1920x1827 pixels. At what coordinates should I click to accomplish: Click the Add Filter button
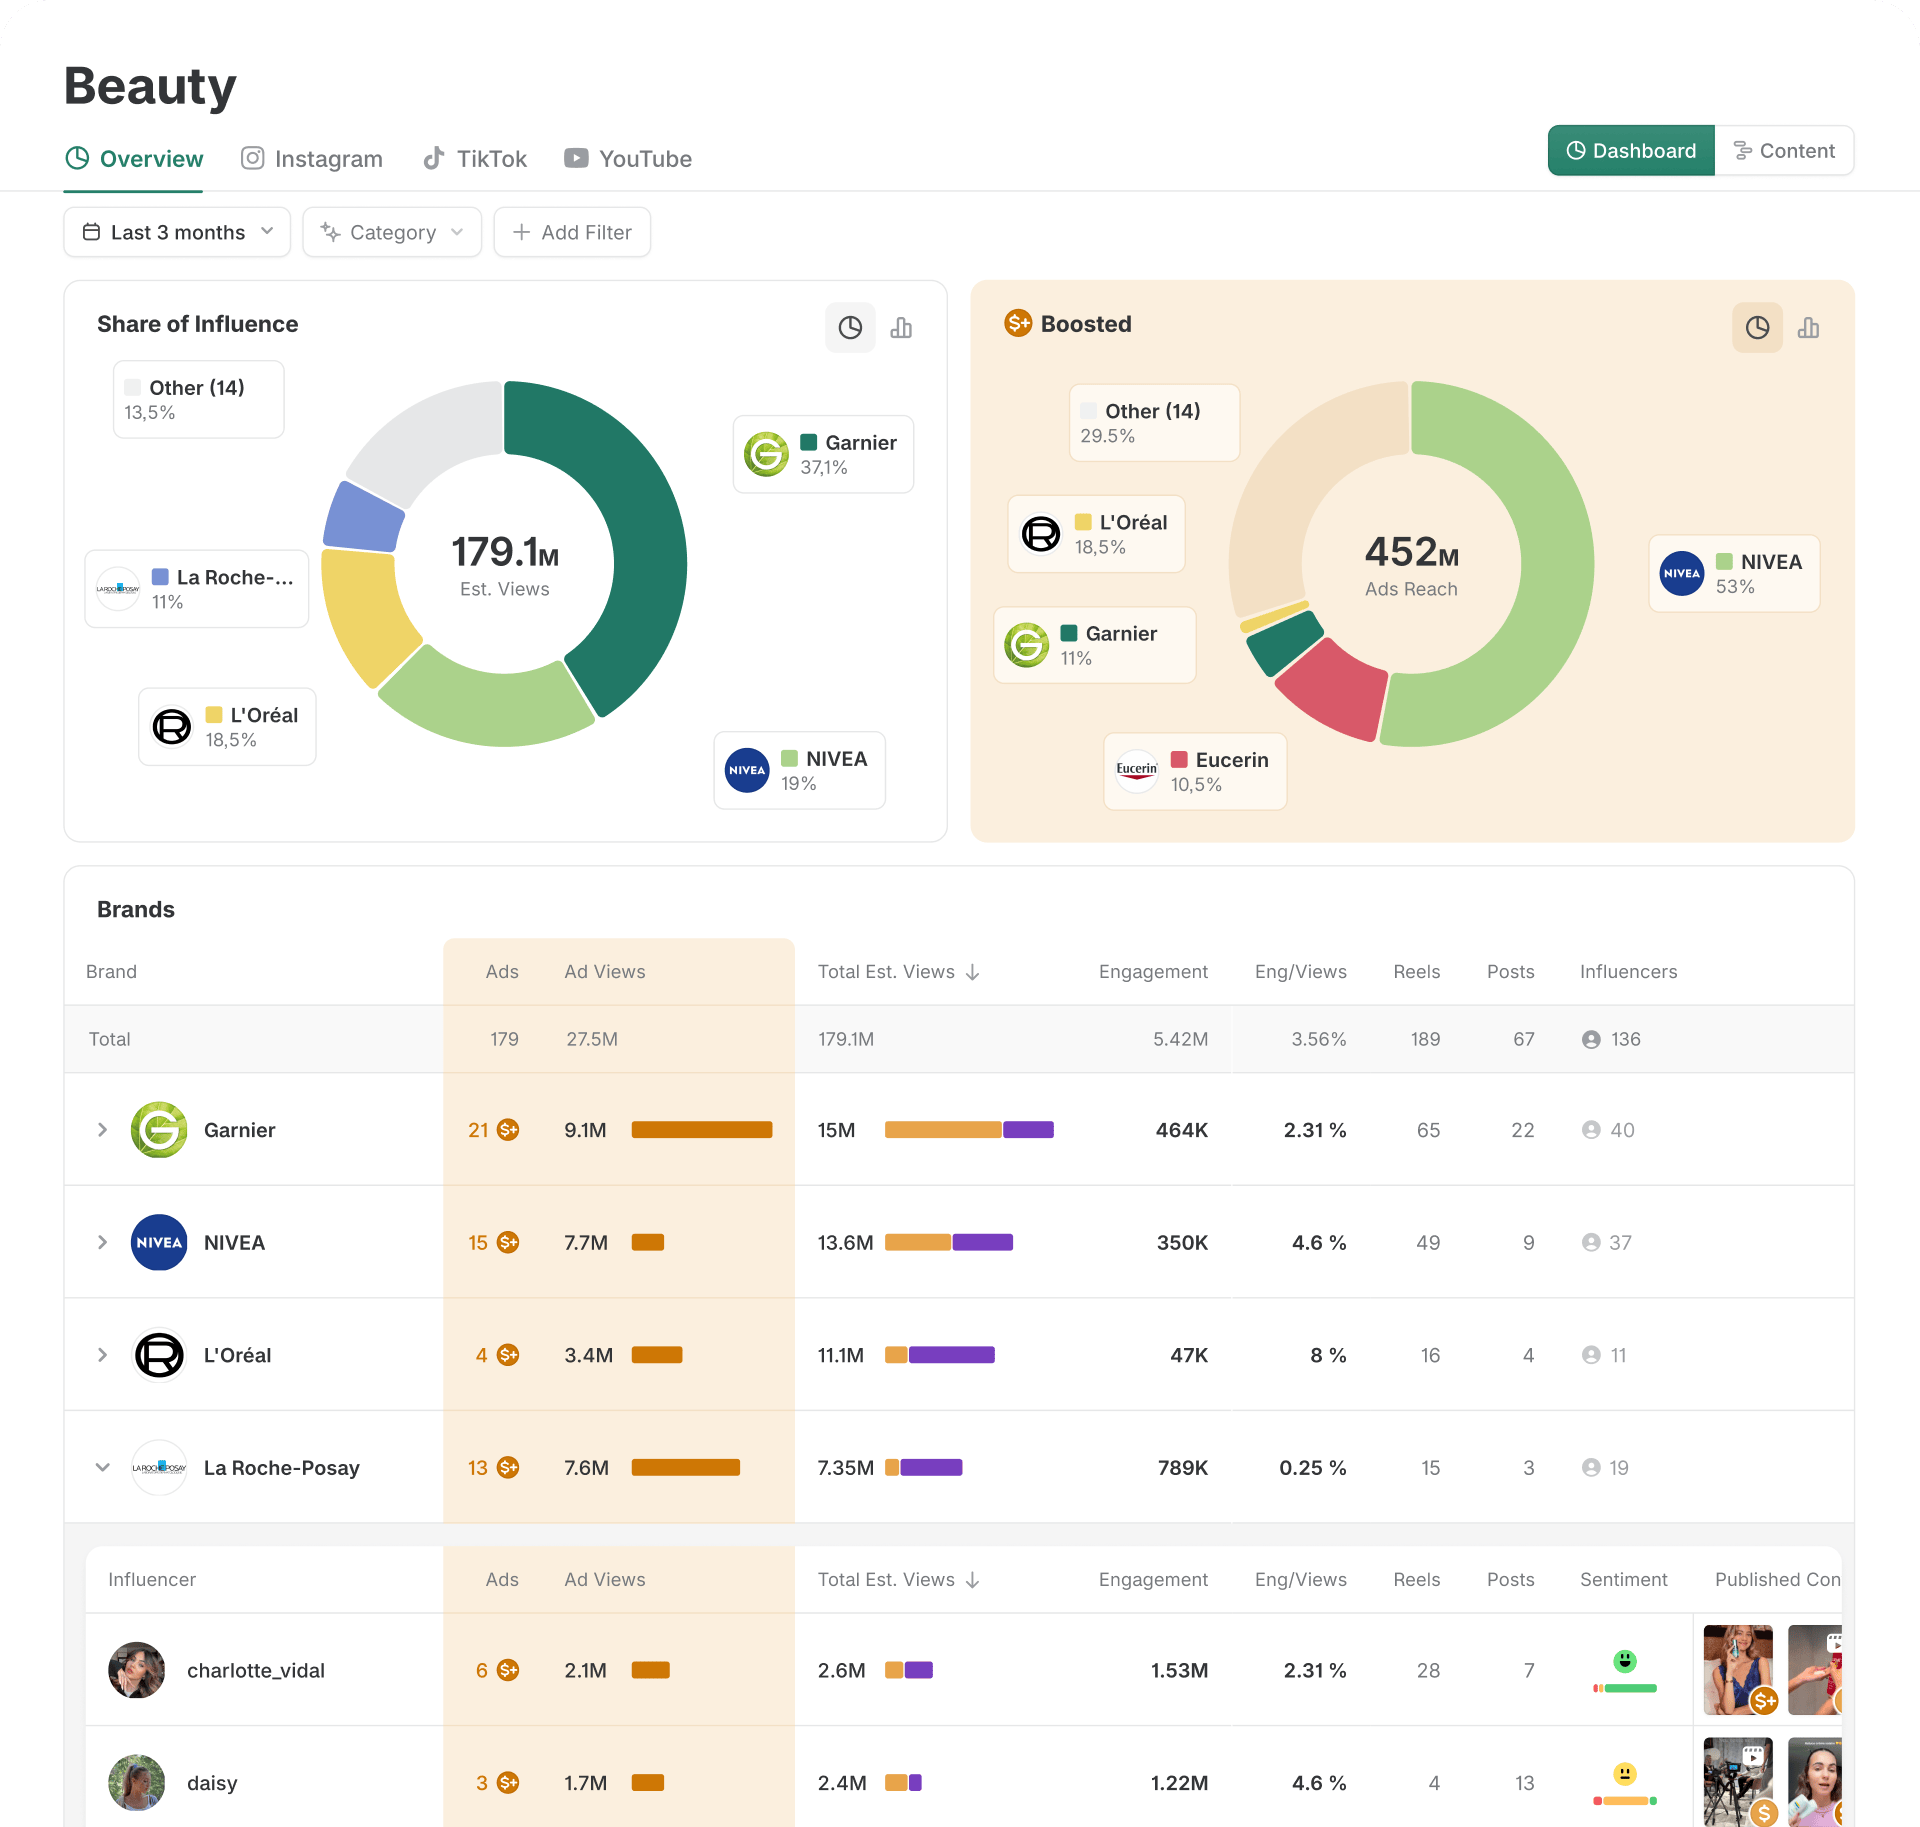click(x=572, y=232)
